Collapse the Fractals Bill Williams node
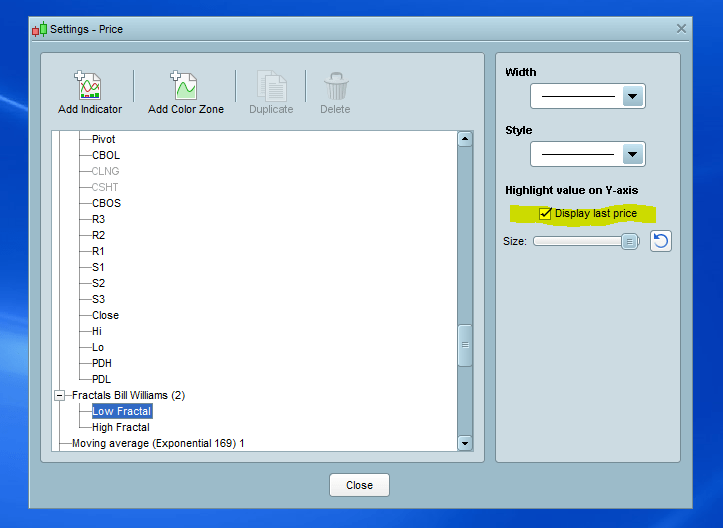Viewport: 723px width, 528px height. click(59, 396)
